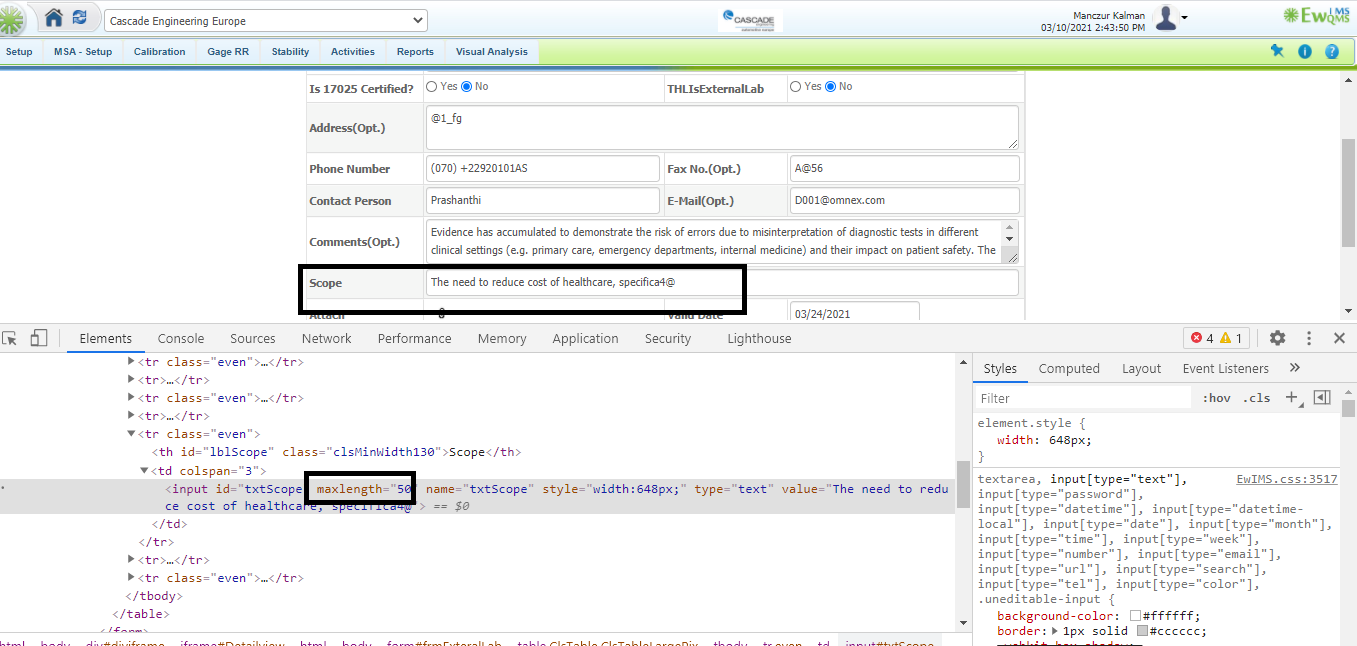Close the DevTools panel
Image resolution: width=1357 pixels, height=646 pixels.
[1340, 339]
